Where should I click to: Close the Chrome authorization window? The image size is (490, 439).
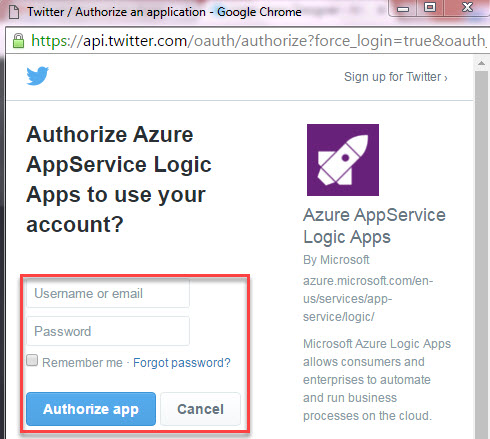[x=467, y=8]
